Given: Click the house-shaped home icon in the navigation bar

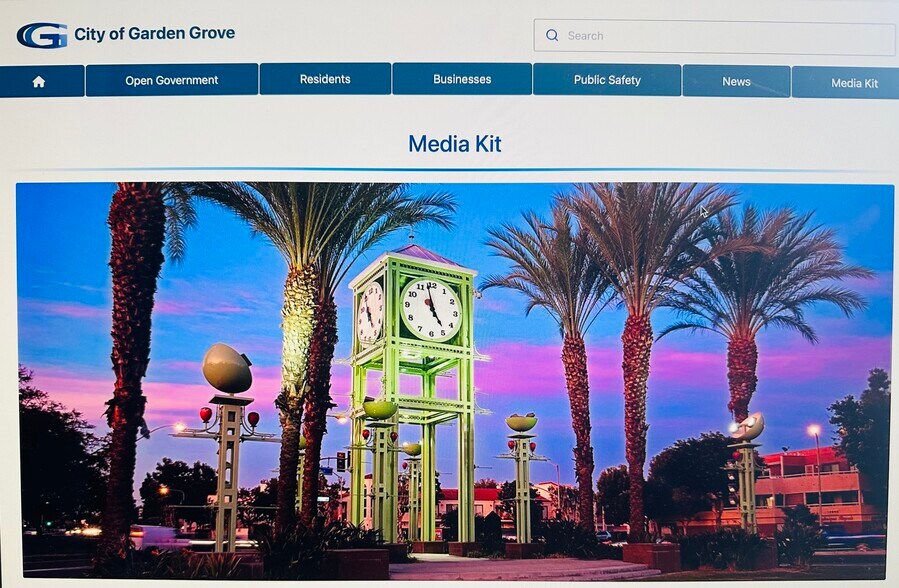Looking at the screenshot, I should point(40,82).
